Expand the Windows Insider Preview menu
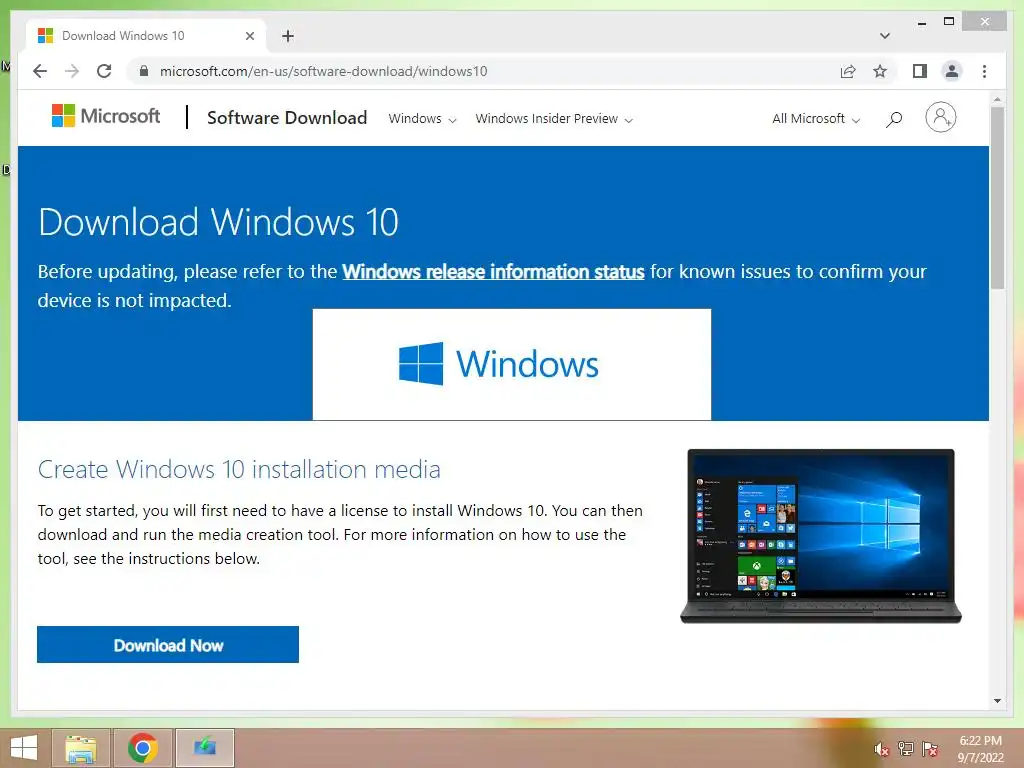1024x768 pixels. pyautogui.click(x=554, y=119)
